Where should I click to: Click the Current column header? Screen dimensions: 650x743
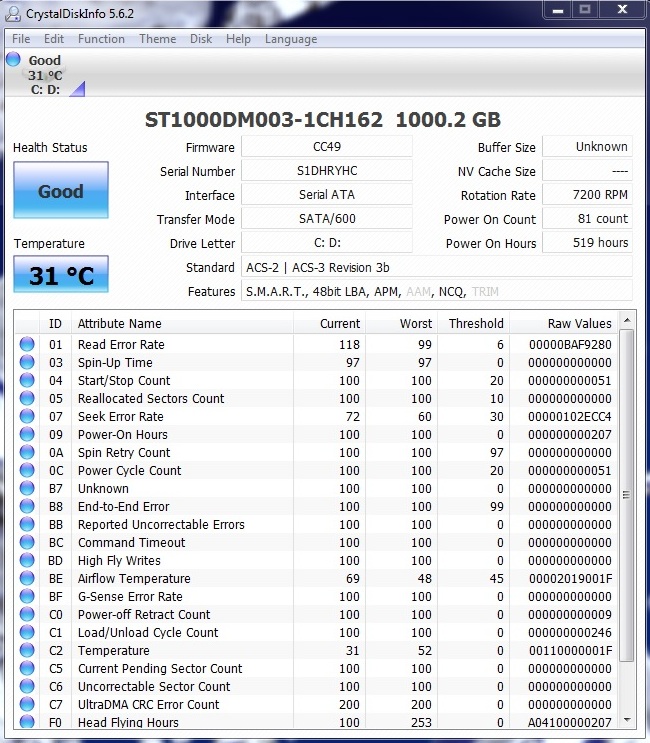click(330, 323)
